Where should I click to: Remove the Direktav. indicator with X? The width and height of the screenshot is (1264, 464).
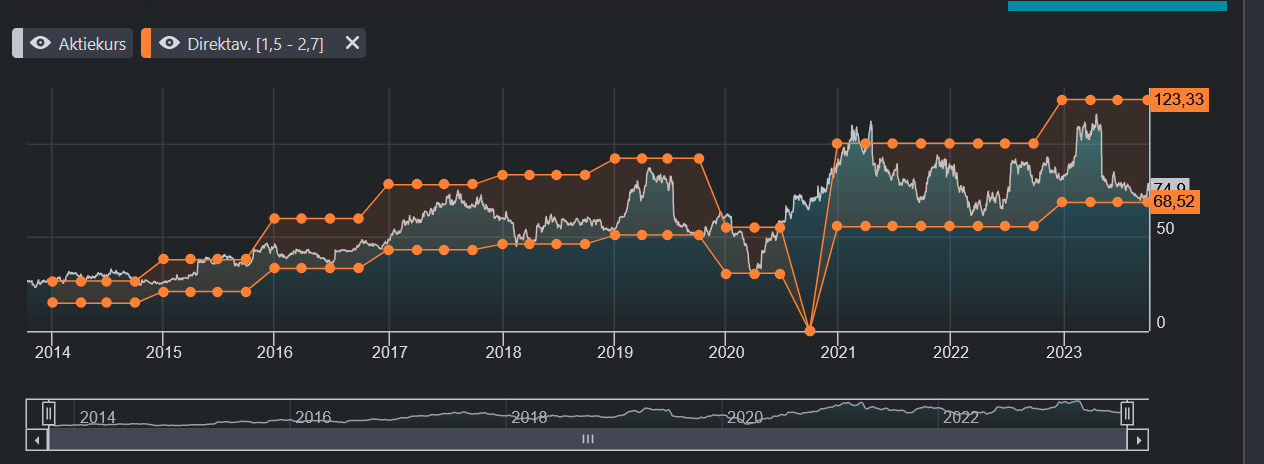pyautogui.click(x=351, y=43)
